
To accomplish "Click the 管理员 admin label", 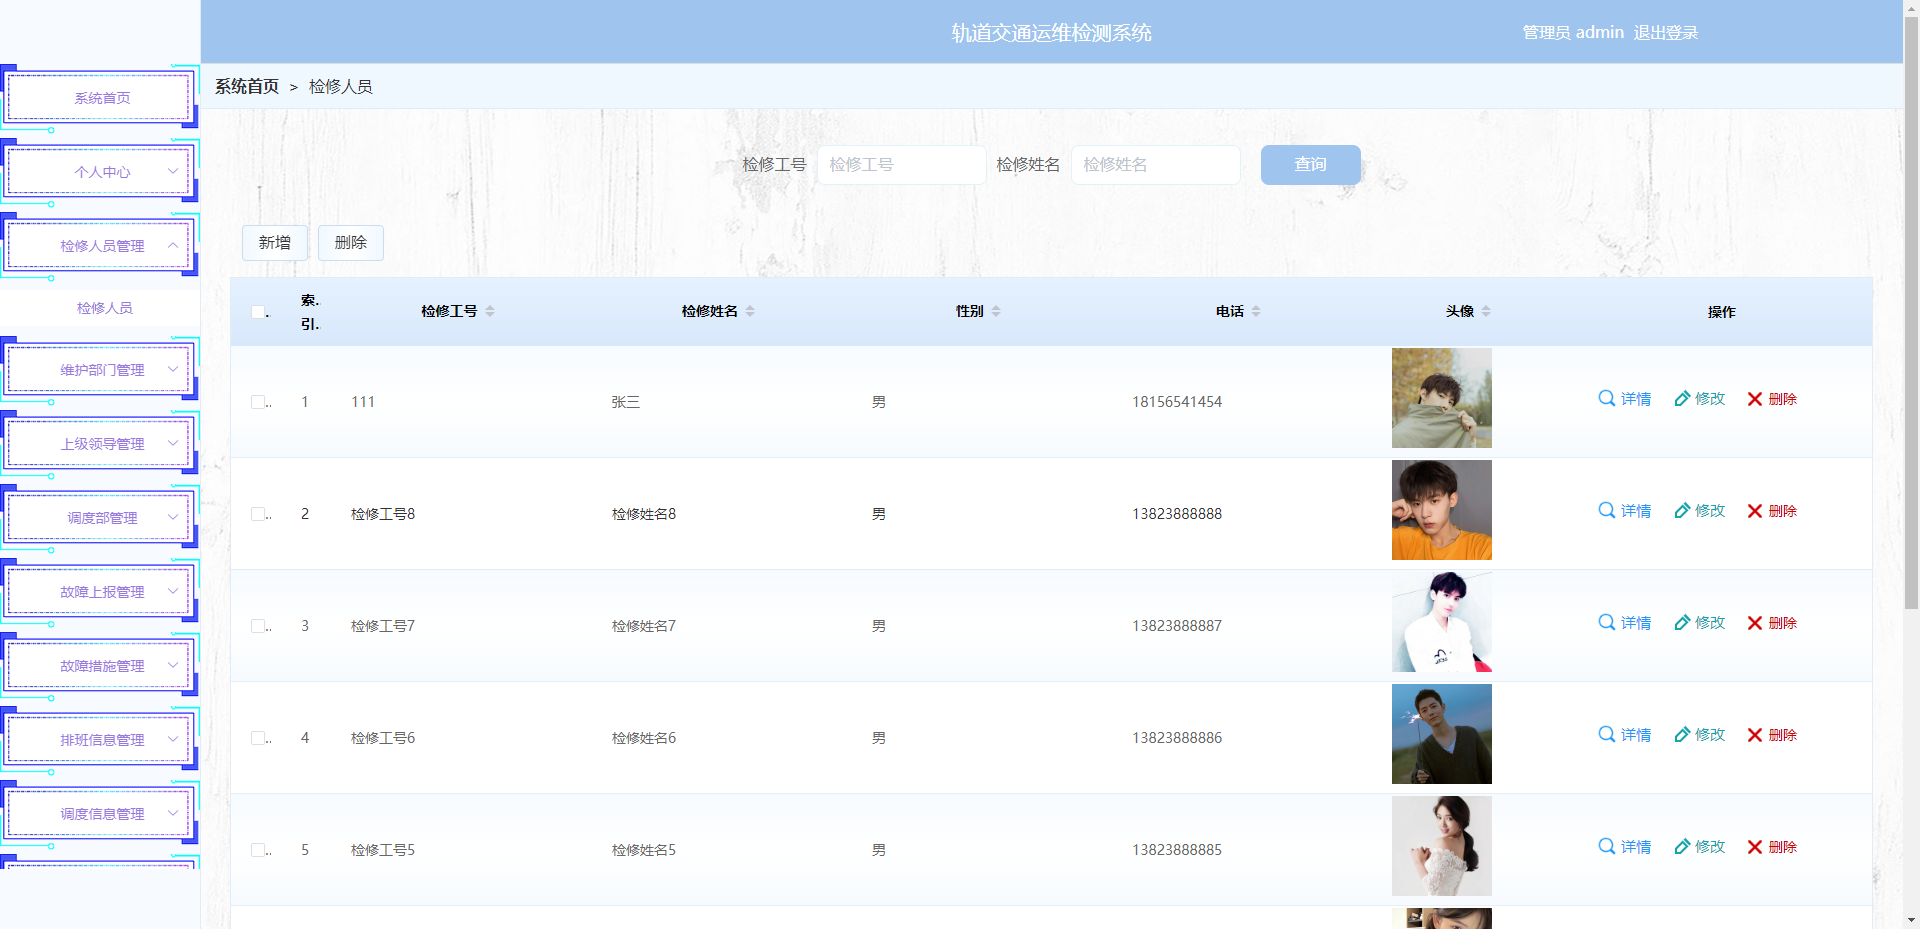I will point(1573,33).
